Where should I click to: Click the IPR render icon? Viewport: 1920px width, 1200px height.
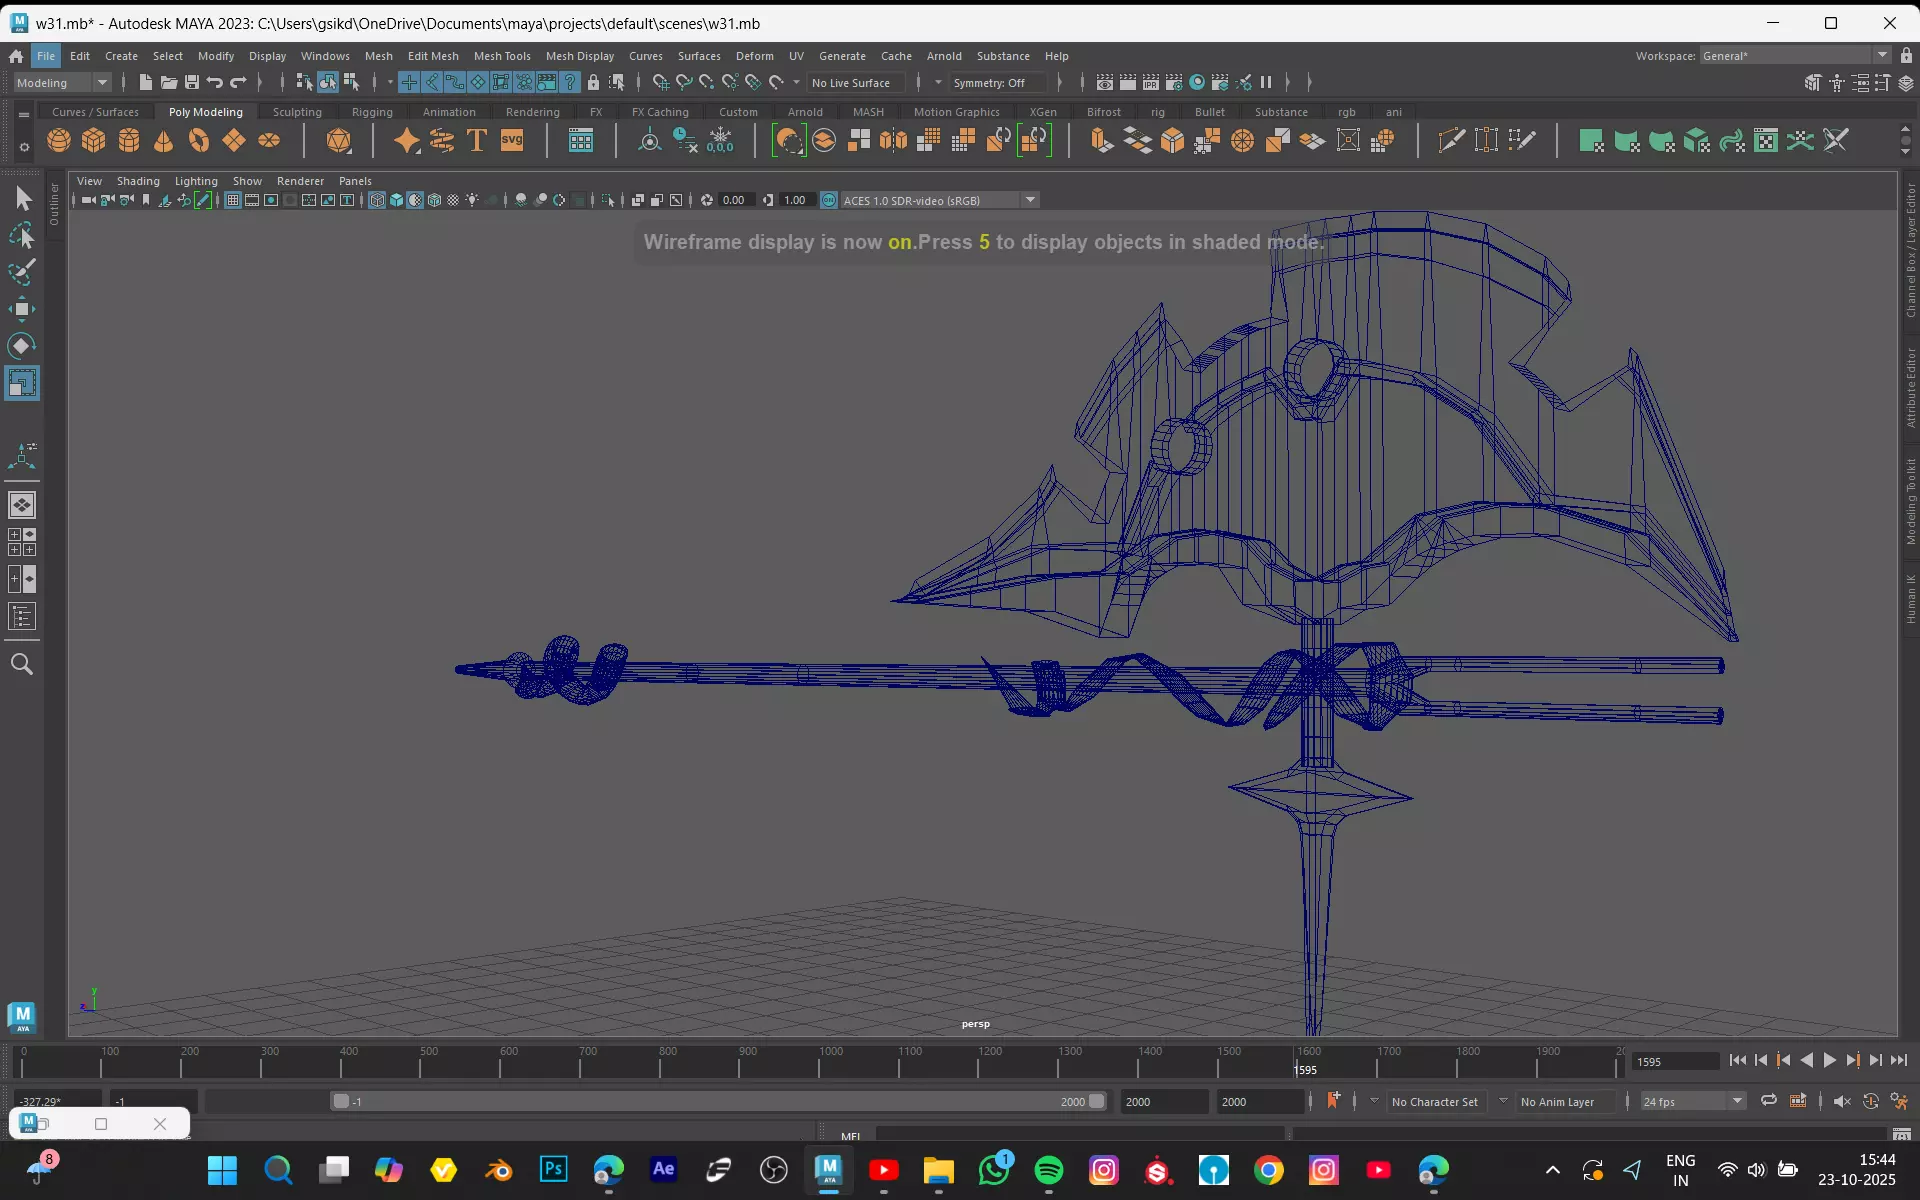click(1151, 82)
